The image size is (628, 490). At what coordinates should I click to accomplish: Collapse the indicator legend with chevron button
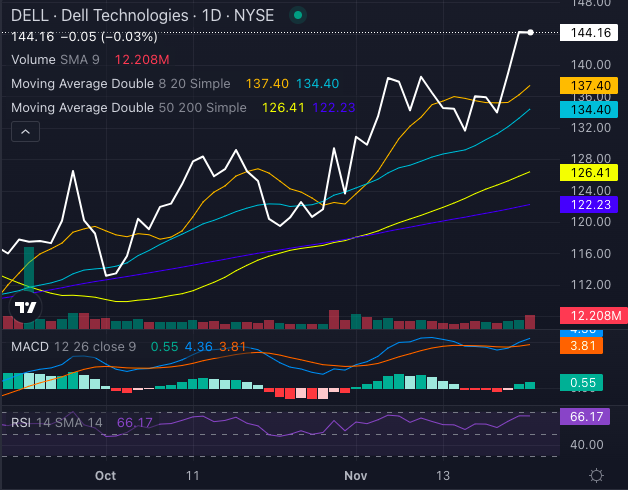coord(25,131)
